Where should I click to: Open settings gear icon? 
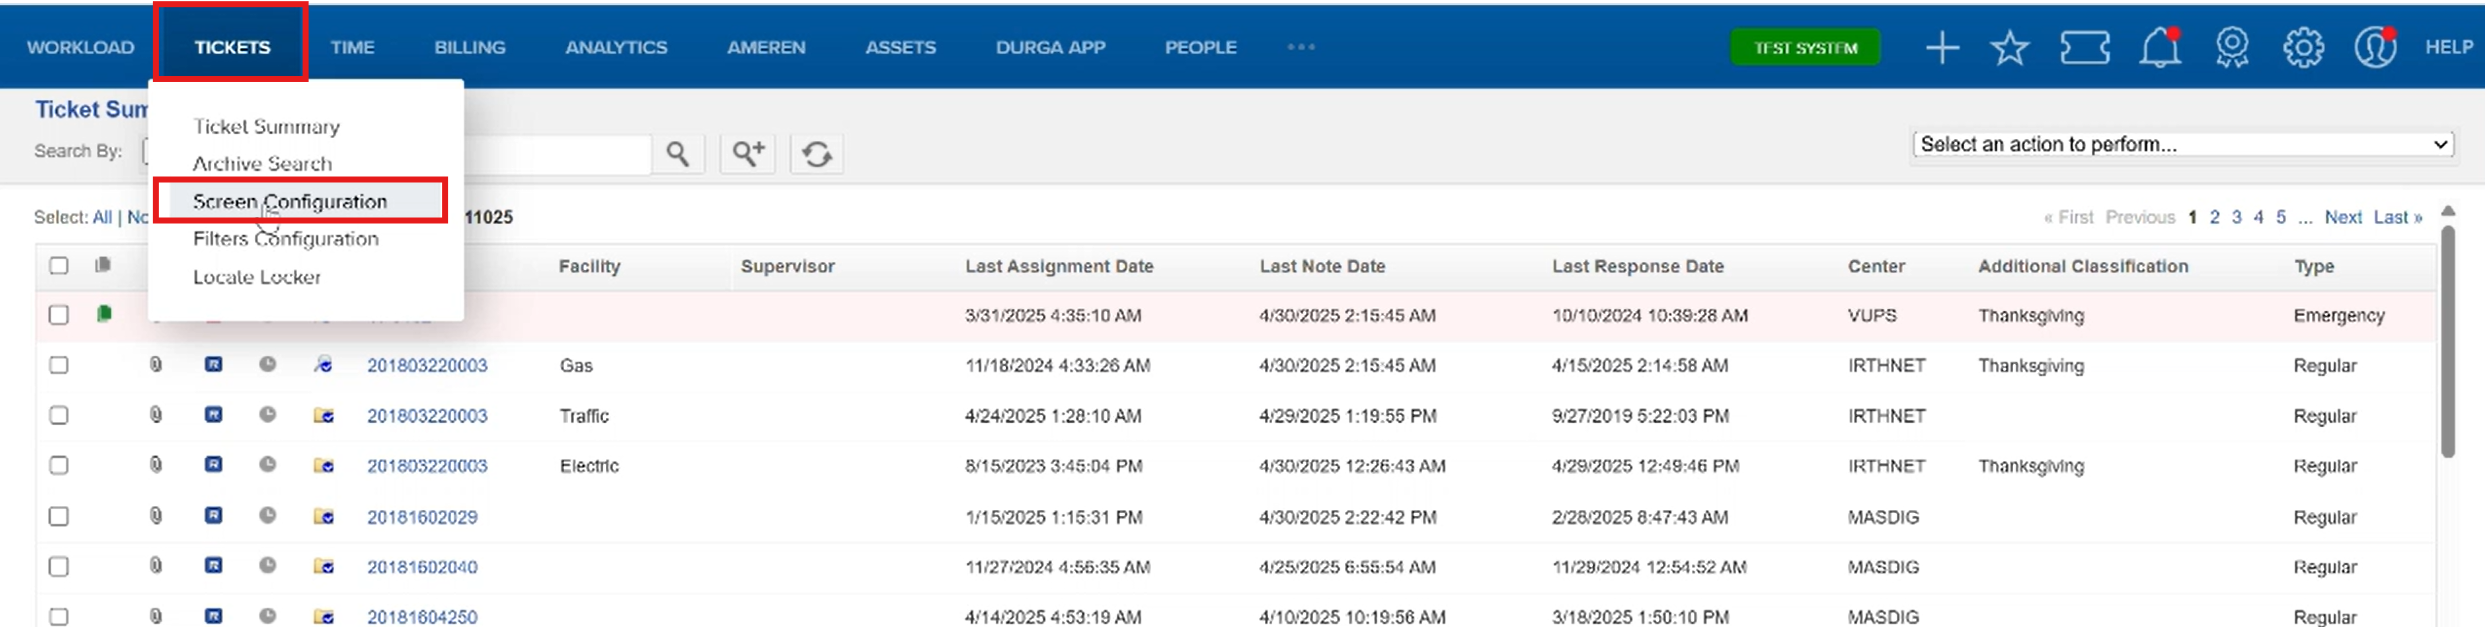2303,47
